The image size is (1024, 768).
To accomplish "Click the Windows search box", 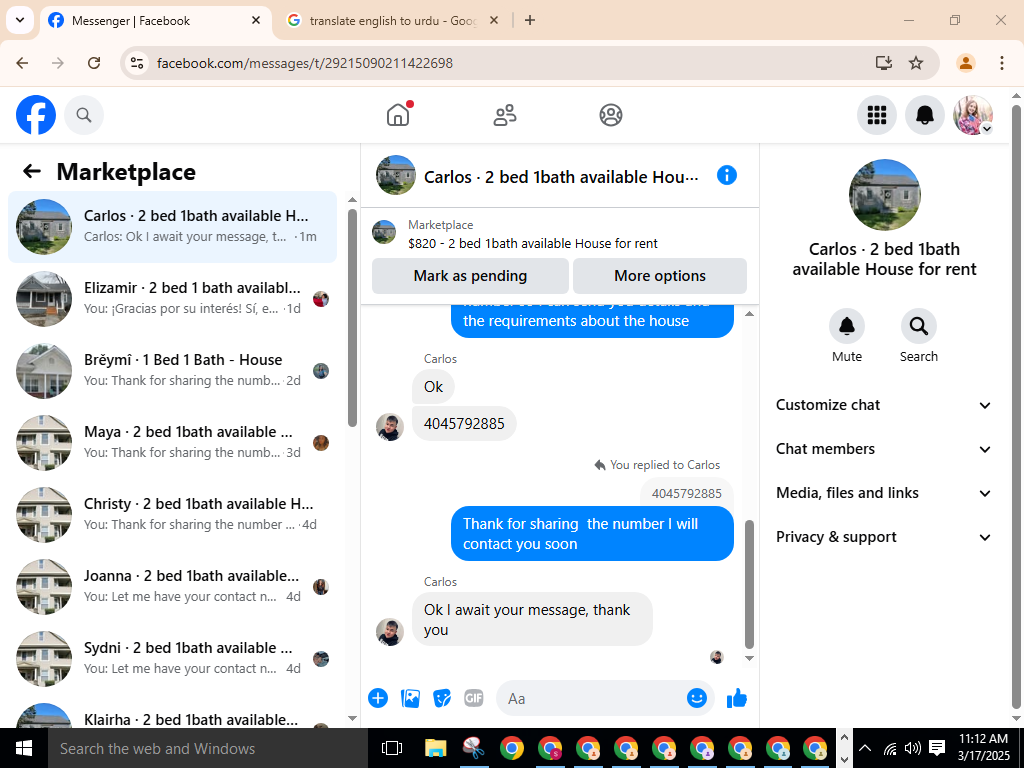I will (208, 748).
